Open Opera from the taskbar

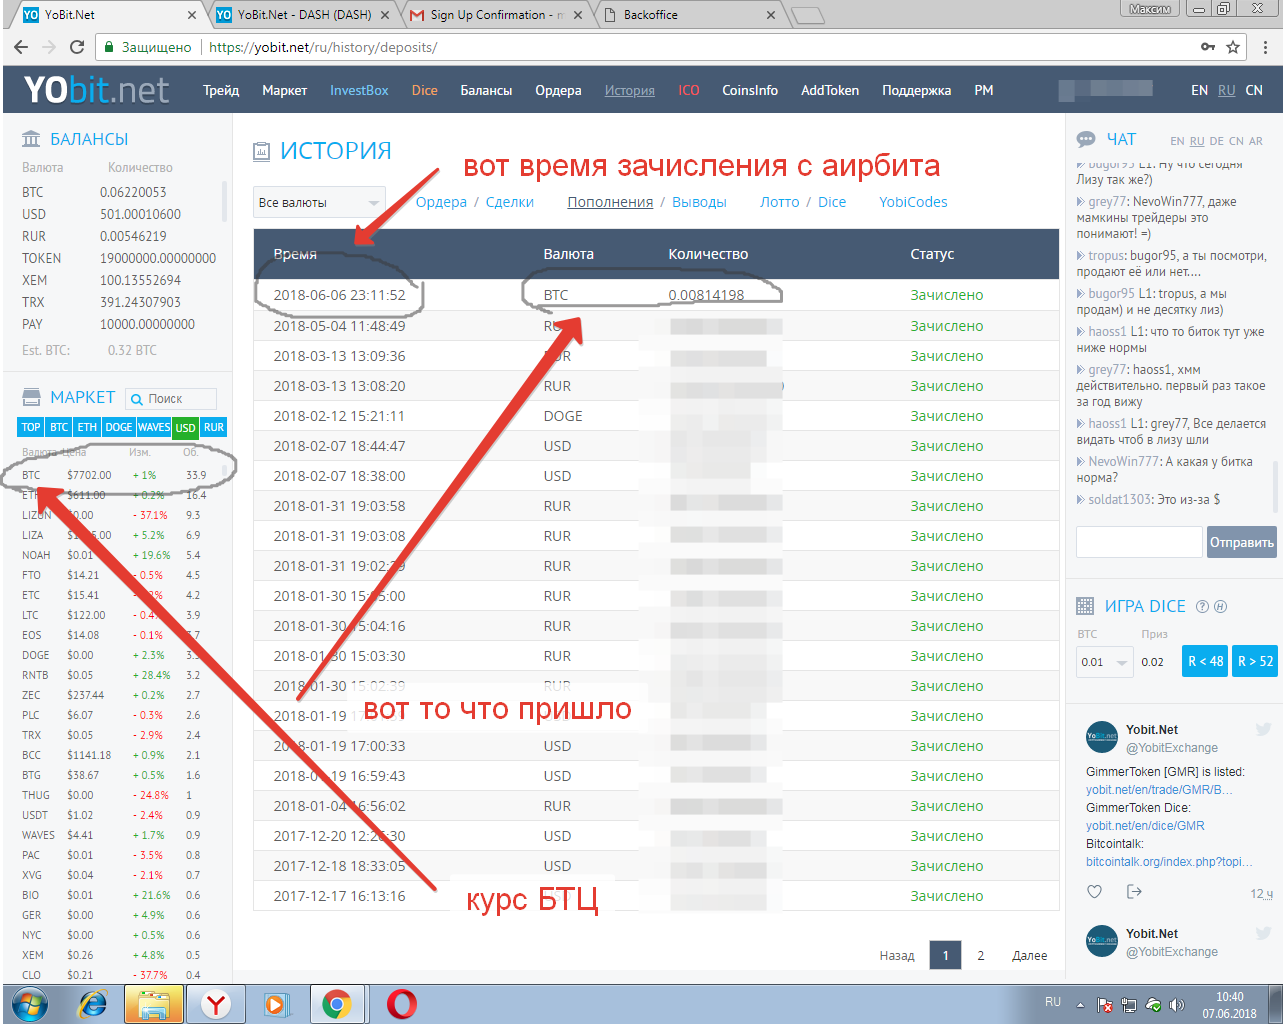pos(401,1004)
